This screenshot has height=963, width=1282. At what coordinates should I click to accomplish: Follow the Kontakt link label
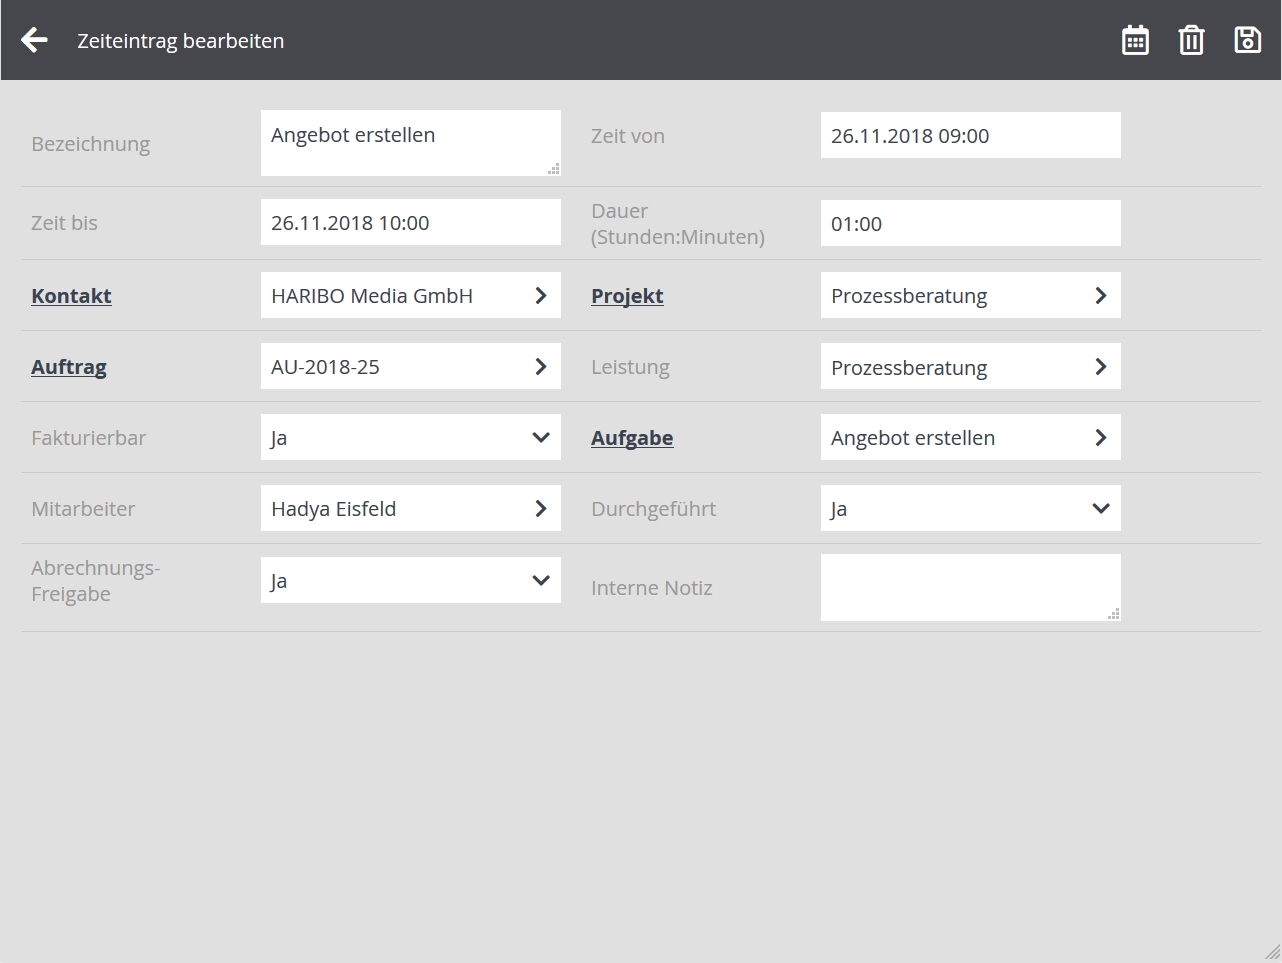[x=71, y=296]
